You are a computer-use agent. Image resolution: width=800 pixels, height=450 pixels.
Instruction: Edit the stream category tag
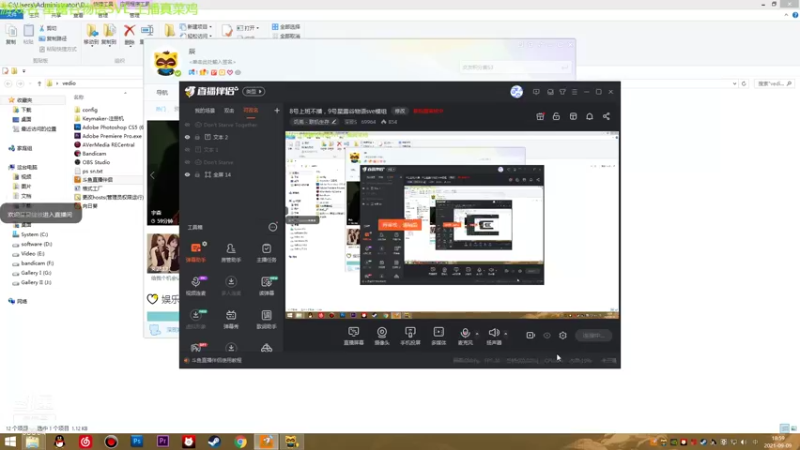pyautogui.click(x=314, y=122)
